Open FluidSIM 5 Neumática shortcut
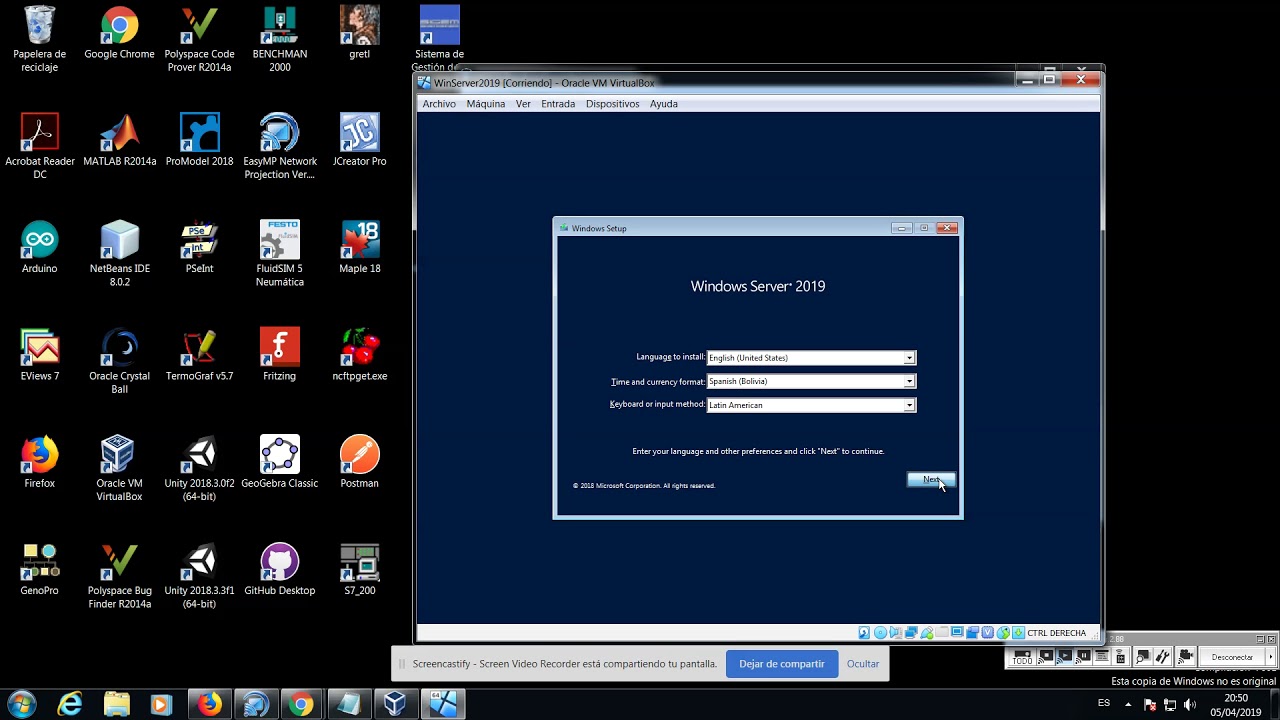 (x=280, y=253)
